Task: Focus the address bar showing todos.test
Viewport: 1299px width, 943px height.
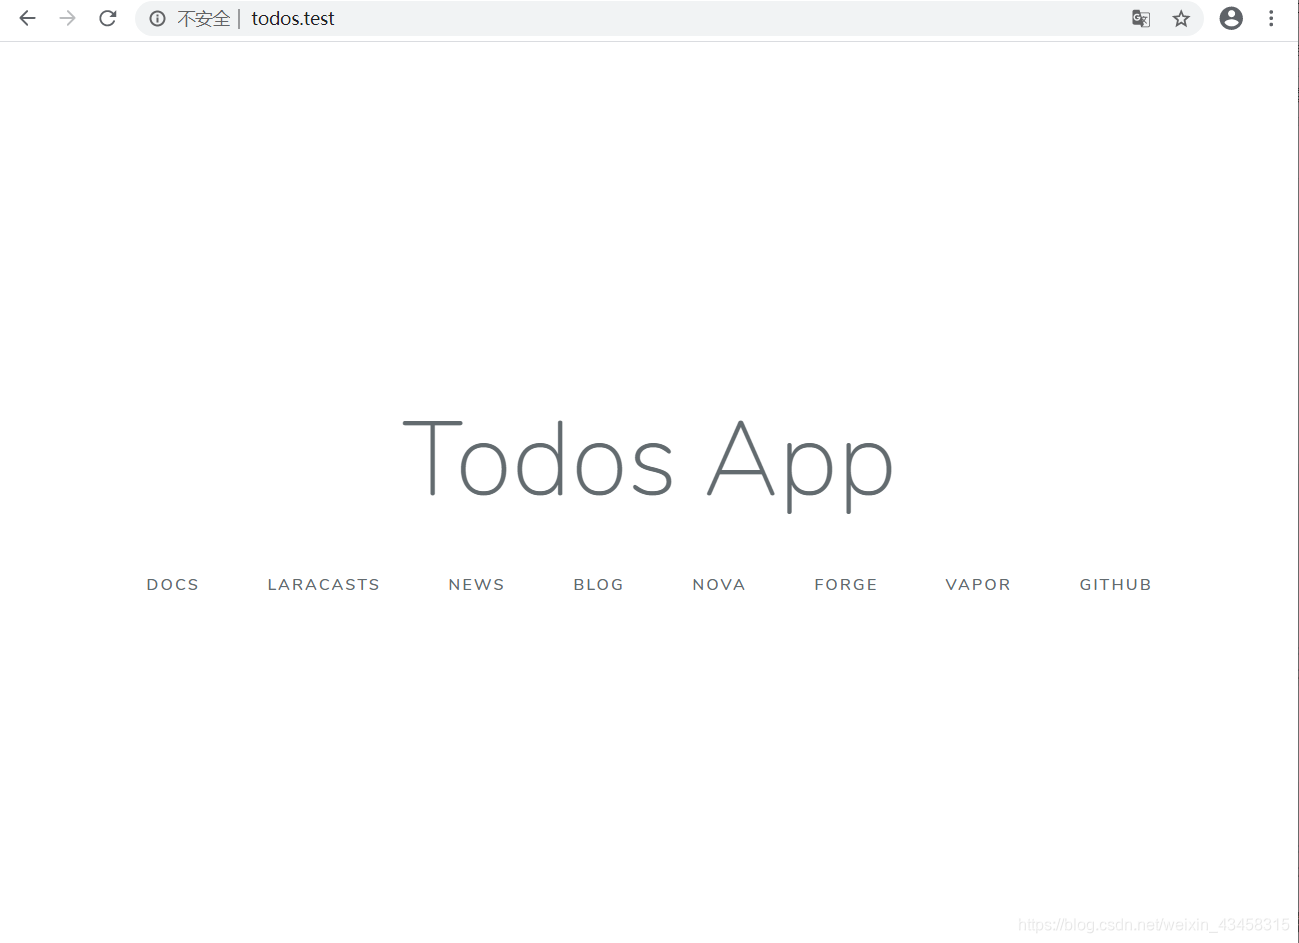Action: [x=670, y=18]
